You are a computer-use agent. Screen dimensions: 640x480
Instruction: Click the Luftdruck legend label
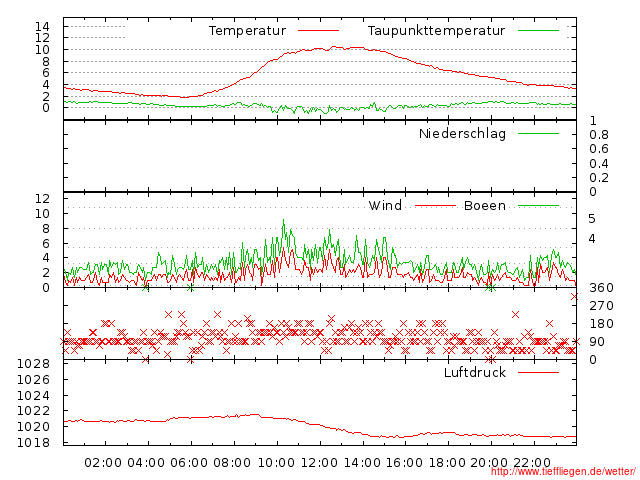point(475,372)
